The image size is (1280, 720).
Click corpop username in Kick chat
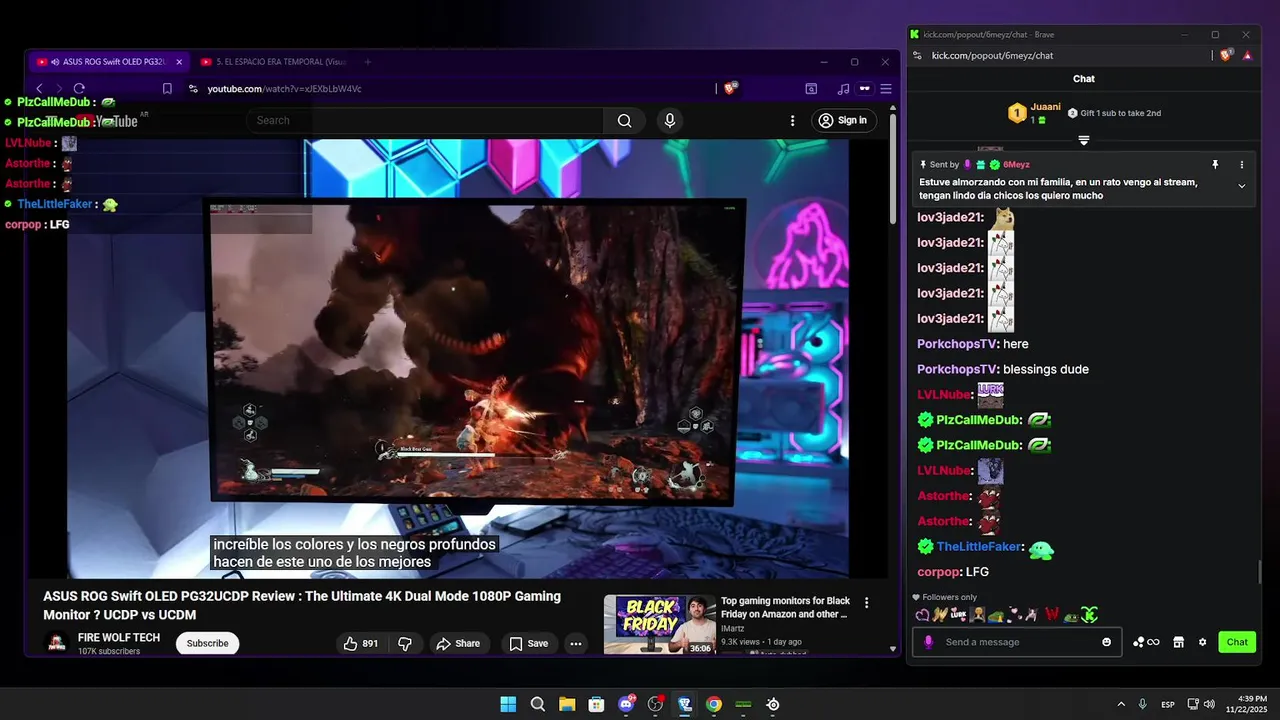click(939, 572)
